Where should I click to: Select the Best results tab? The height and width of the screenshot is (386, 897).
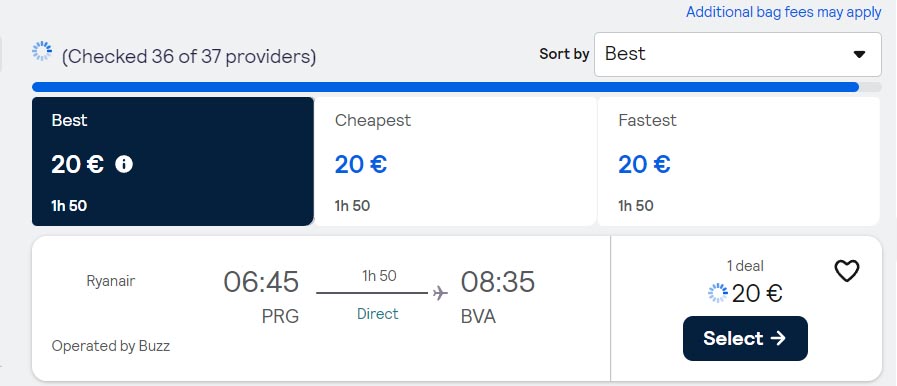173,161
